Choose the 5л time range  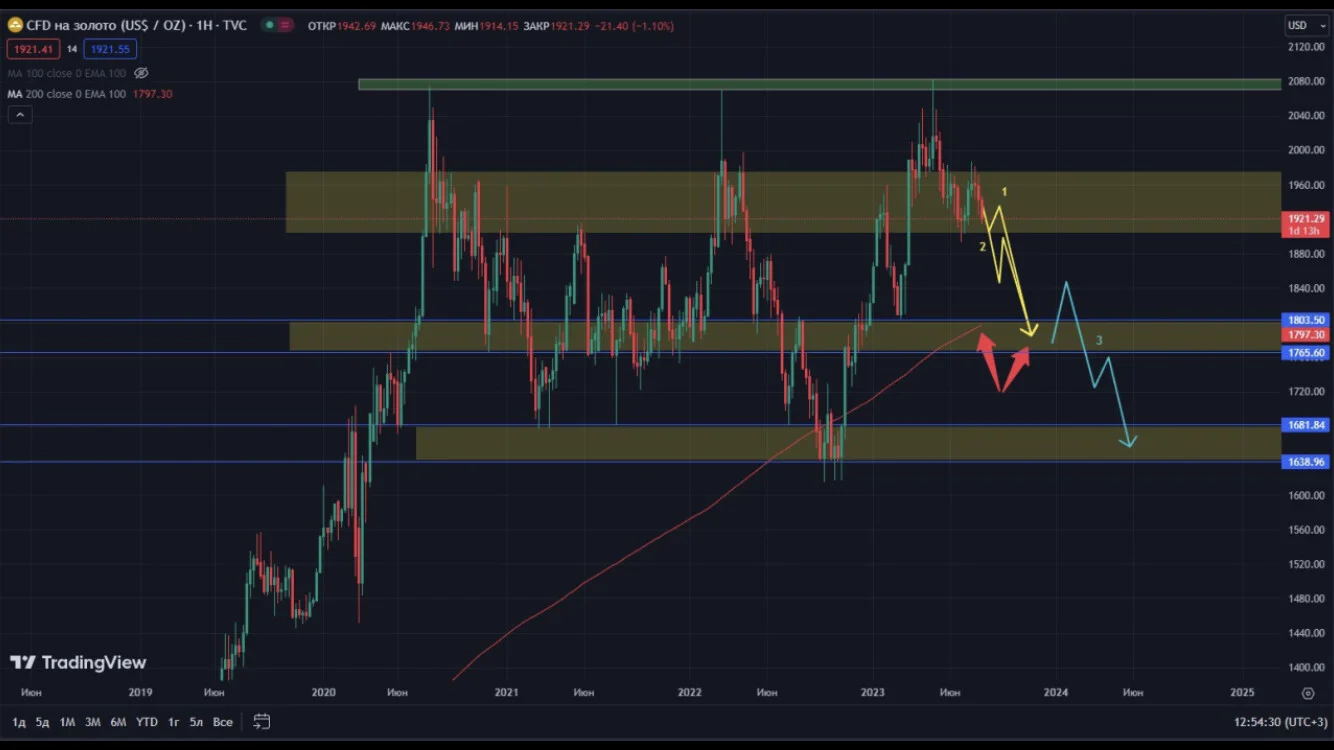coord(196,722)
